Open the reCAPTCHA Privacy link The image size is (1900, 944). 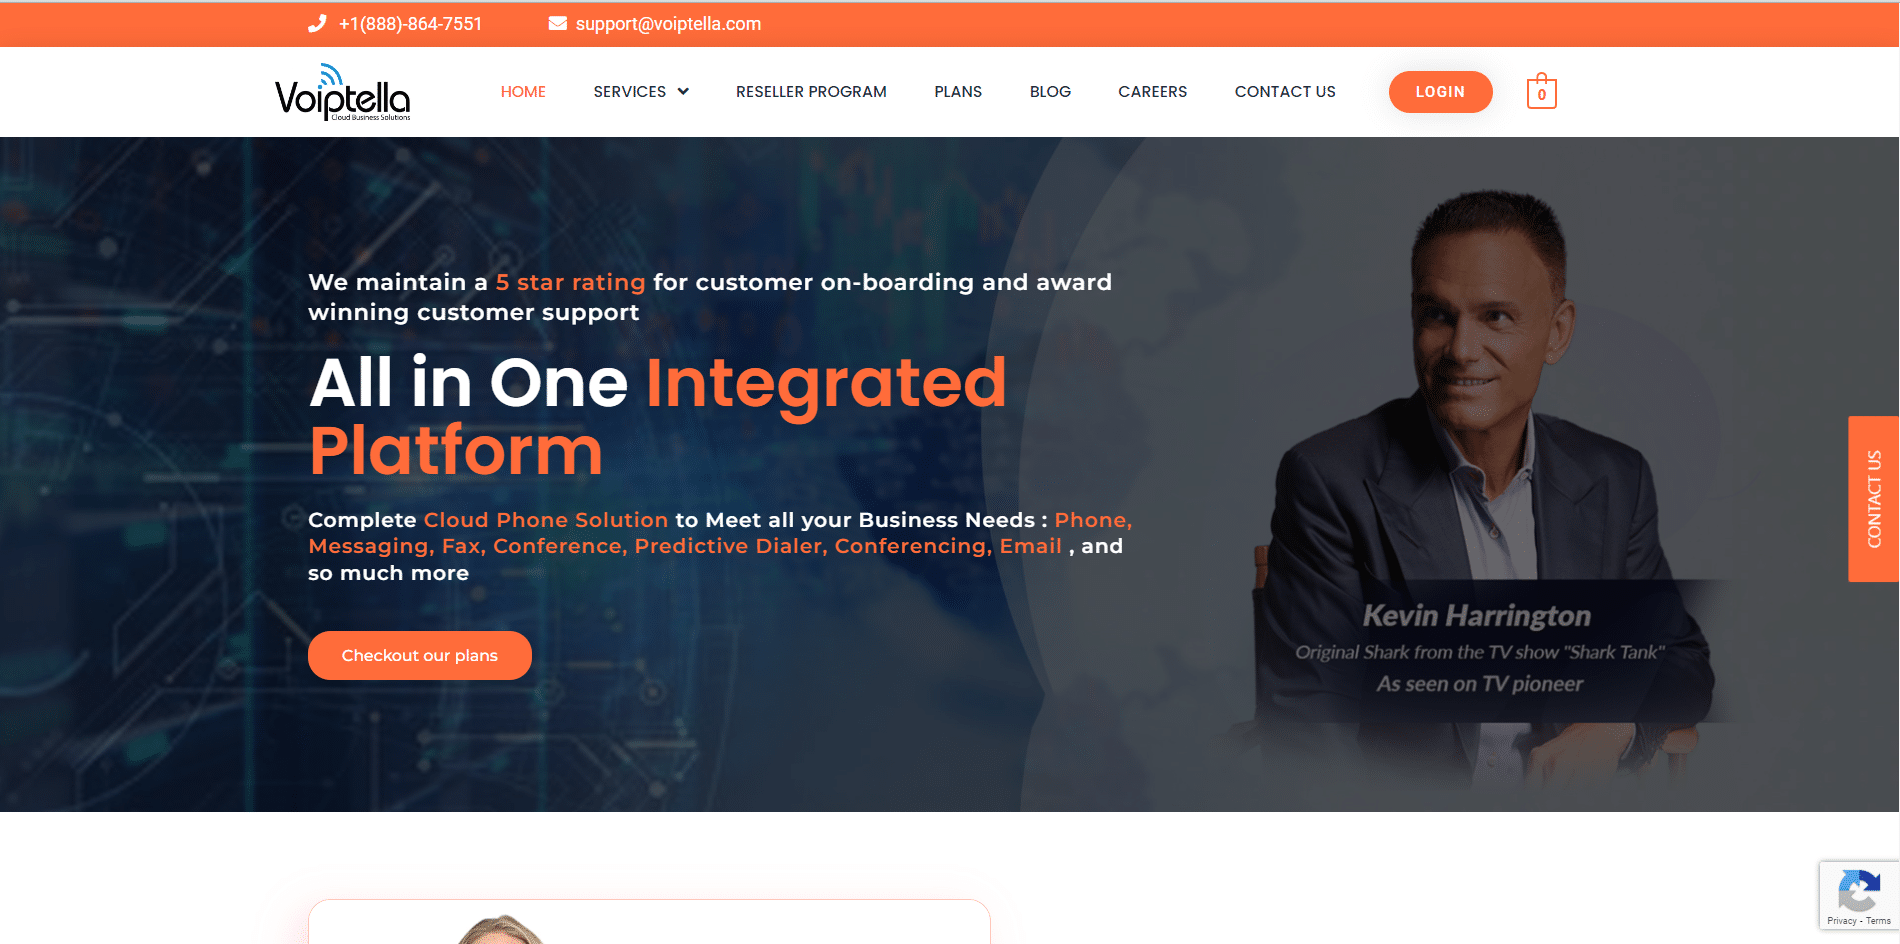click(1841, 921)
